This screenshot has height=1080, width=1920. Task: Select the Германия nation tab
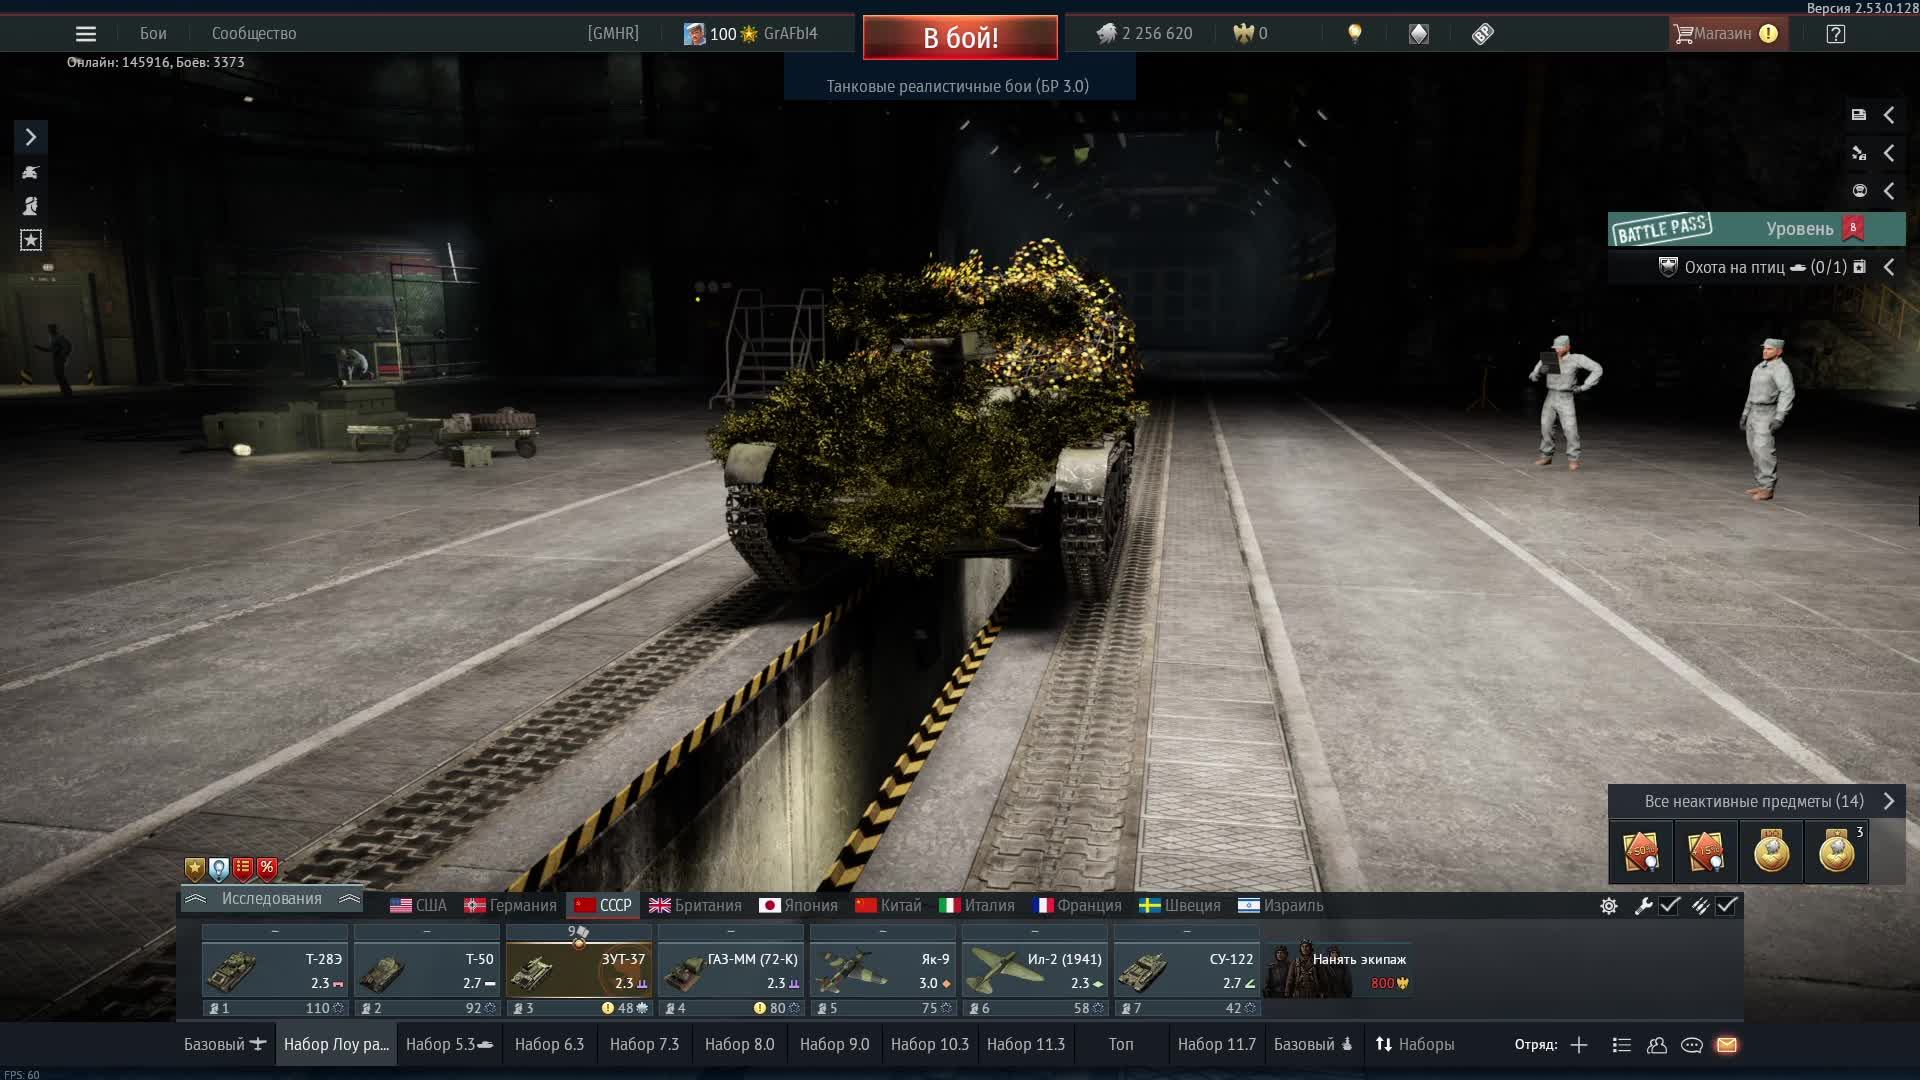pos(511,906)
